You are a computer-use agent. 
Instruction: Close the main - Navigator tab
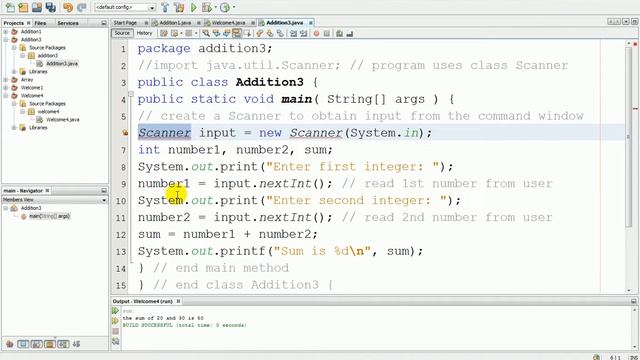tap(47, 191)
